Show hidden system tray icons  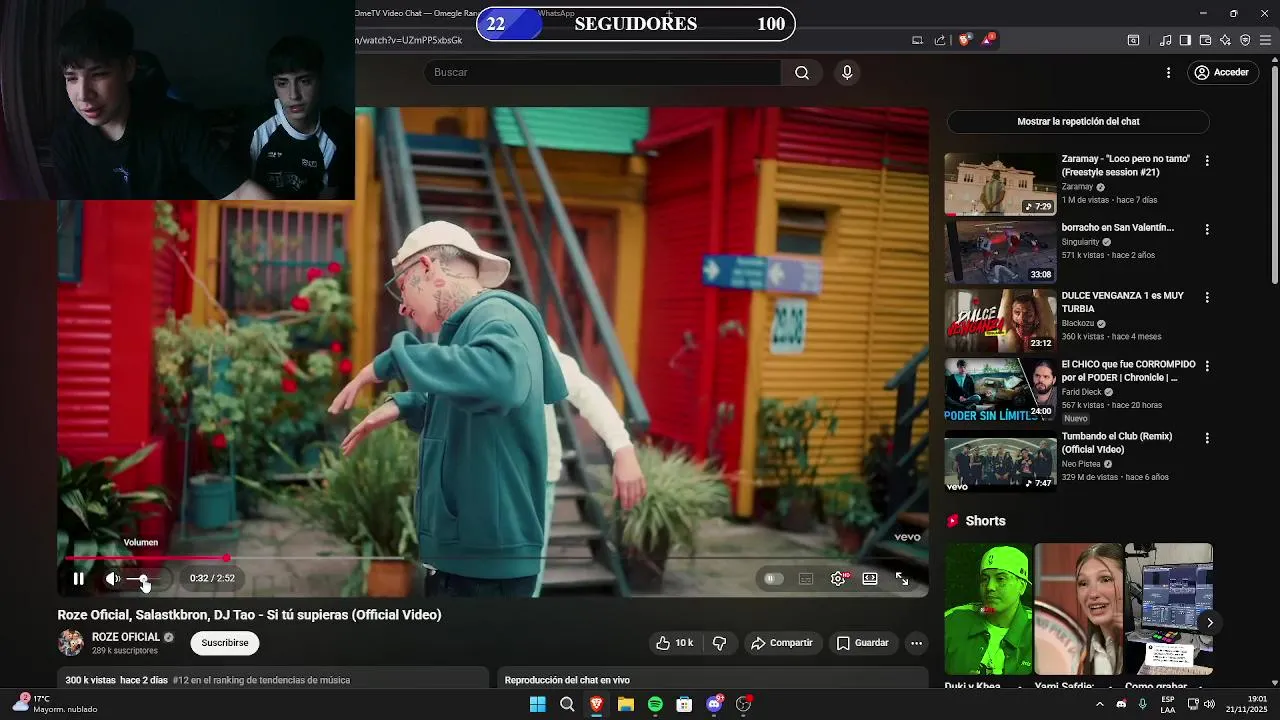tap(1099, 704)
